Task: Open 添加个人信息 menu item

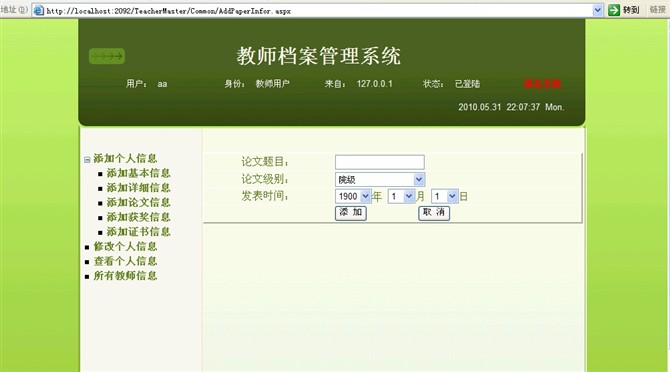Action: pos(125,158)
